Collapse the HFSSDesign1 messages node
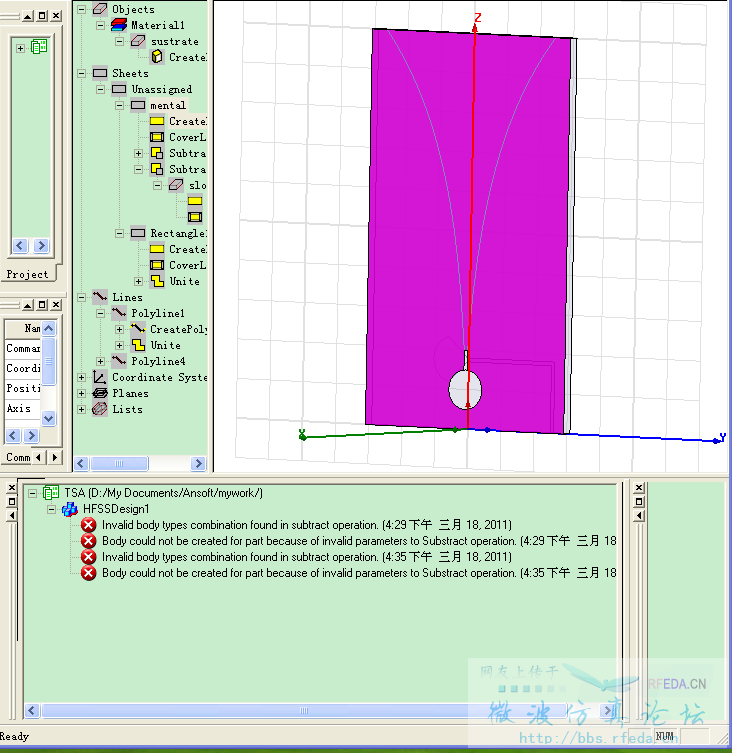Screen dimensions: 732x753 click(51, 509)
